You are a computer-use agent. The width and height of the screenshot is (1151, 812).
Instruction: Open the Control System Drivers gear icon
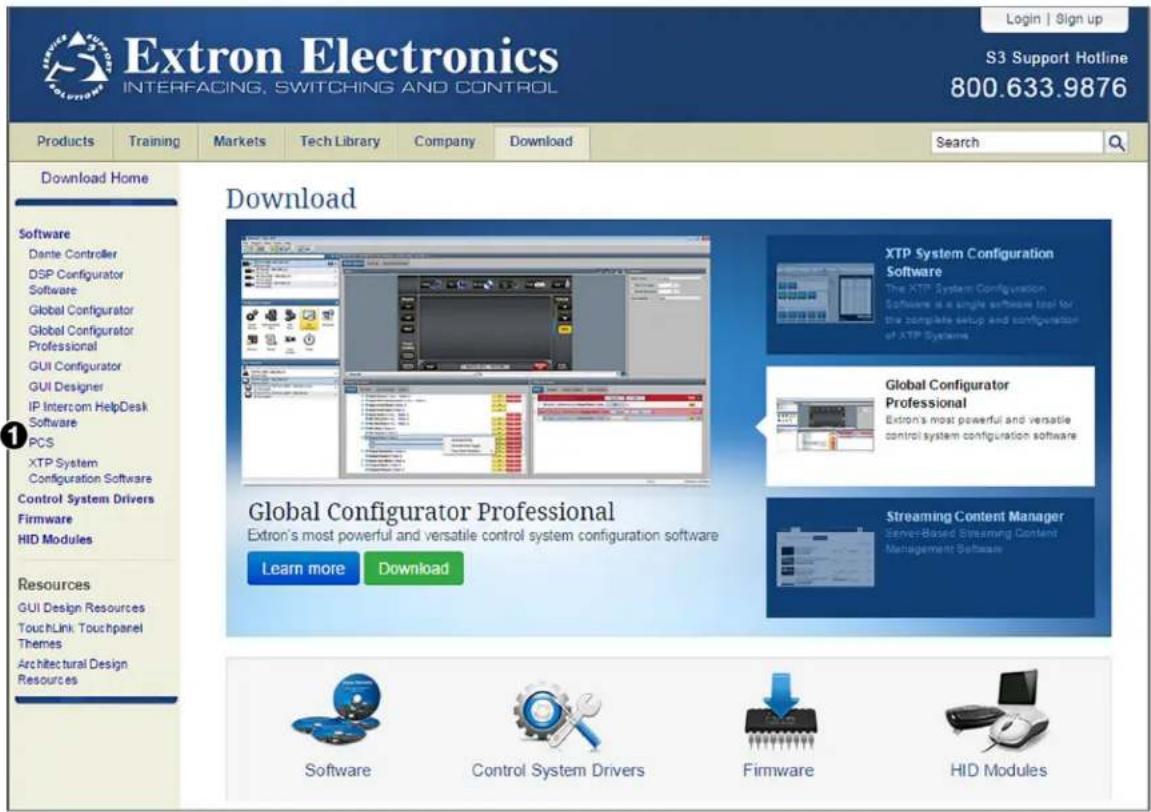tap(557, 715)
